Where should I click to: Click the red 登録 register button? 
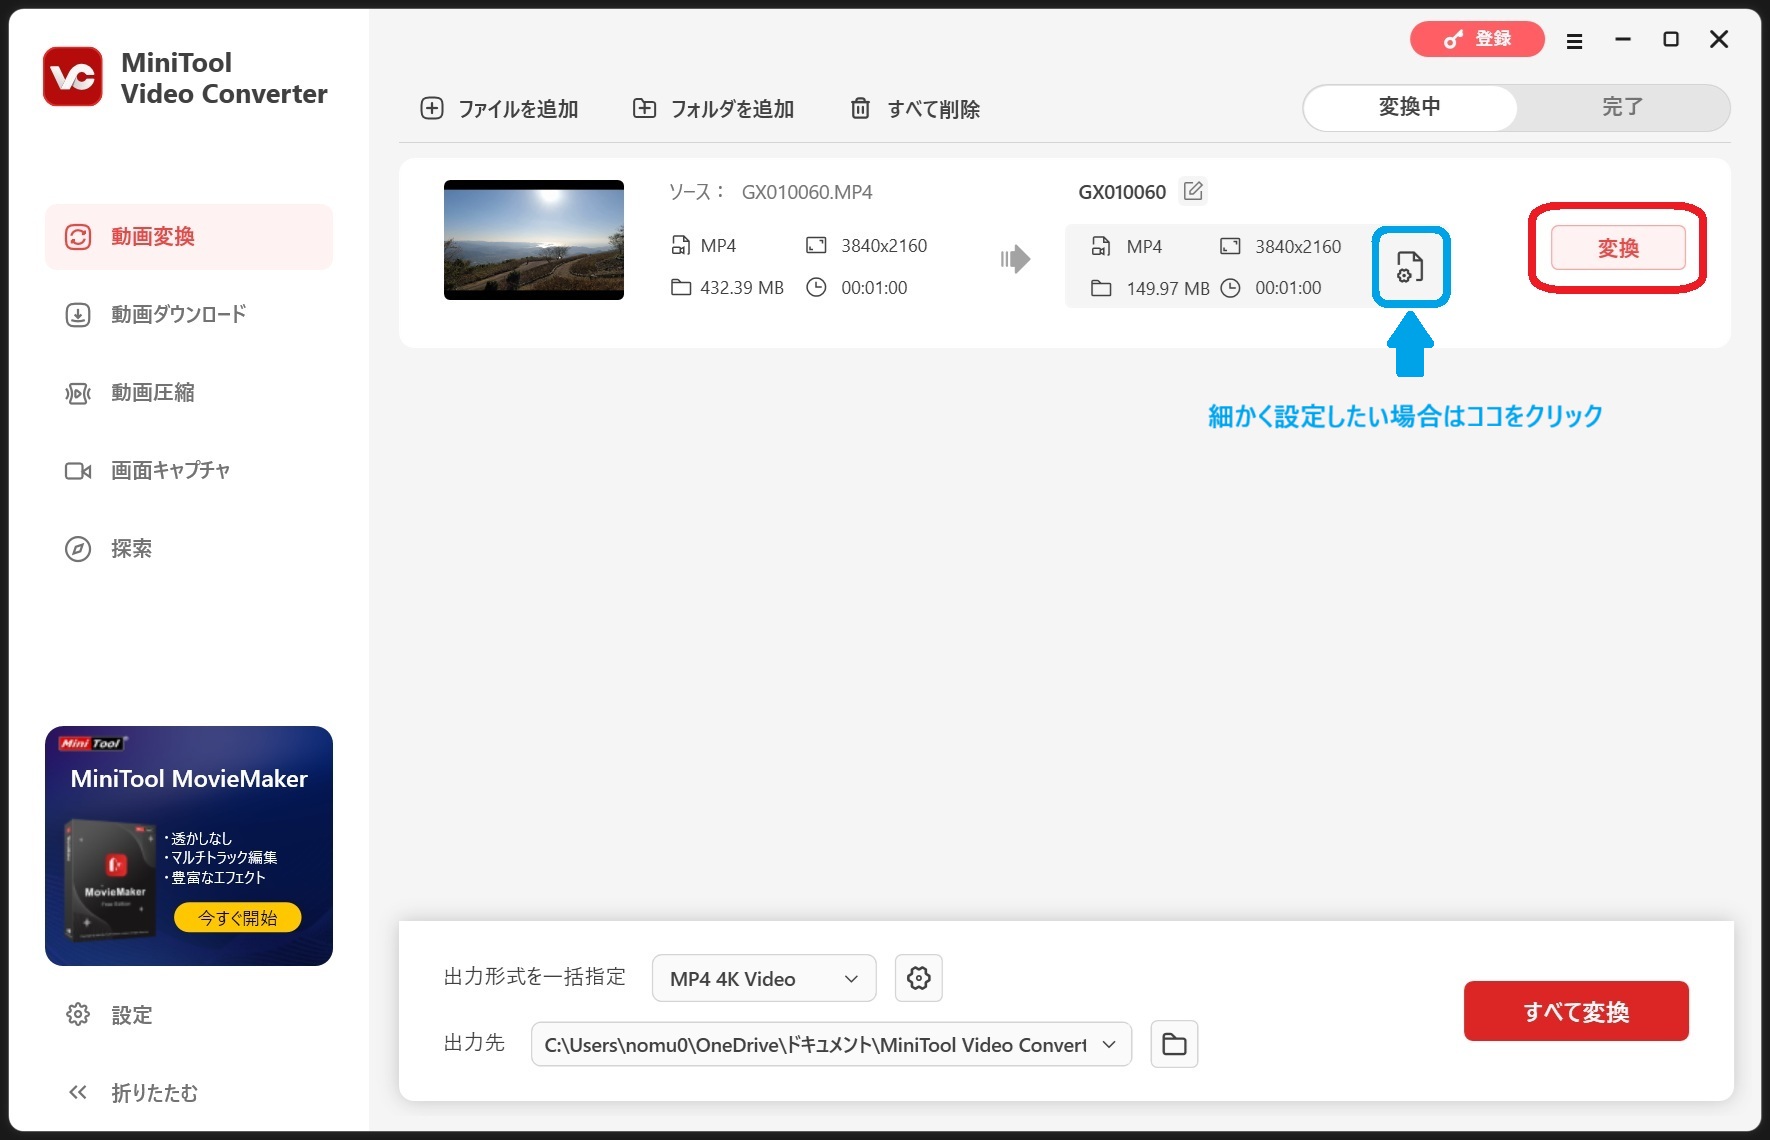point(1477,39)
